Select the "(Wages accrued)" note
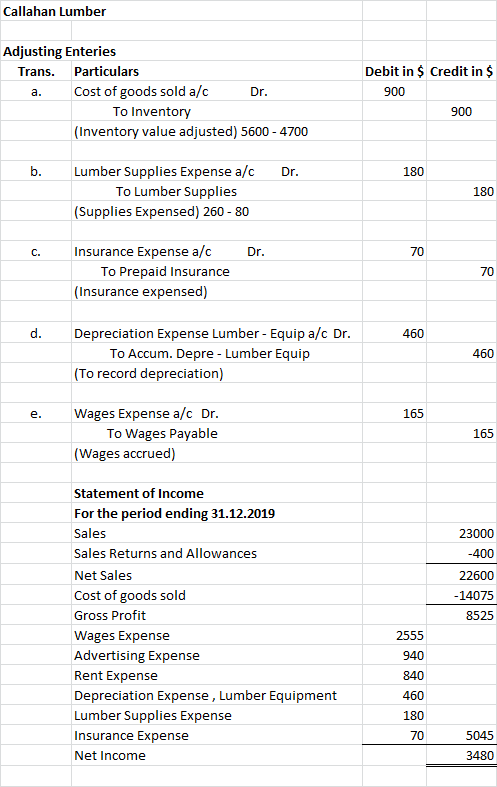Viewport: 497px width, 787px height. [125, 454]
